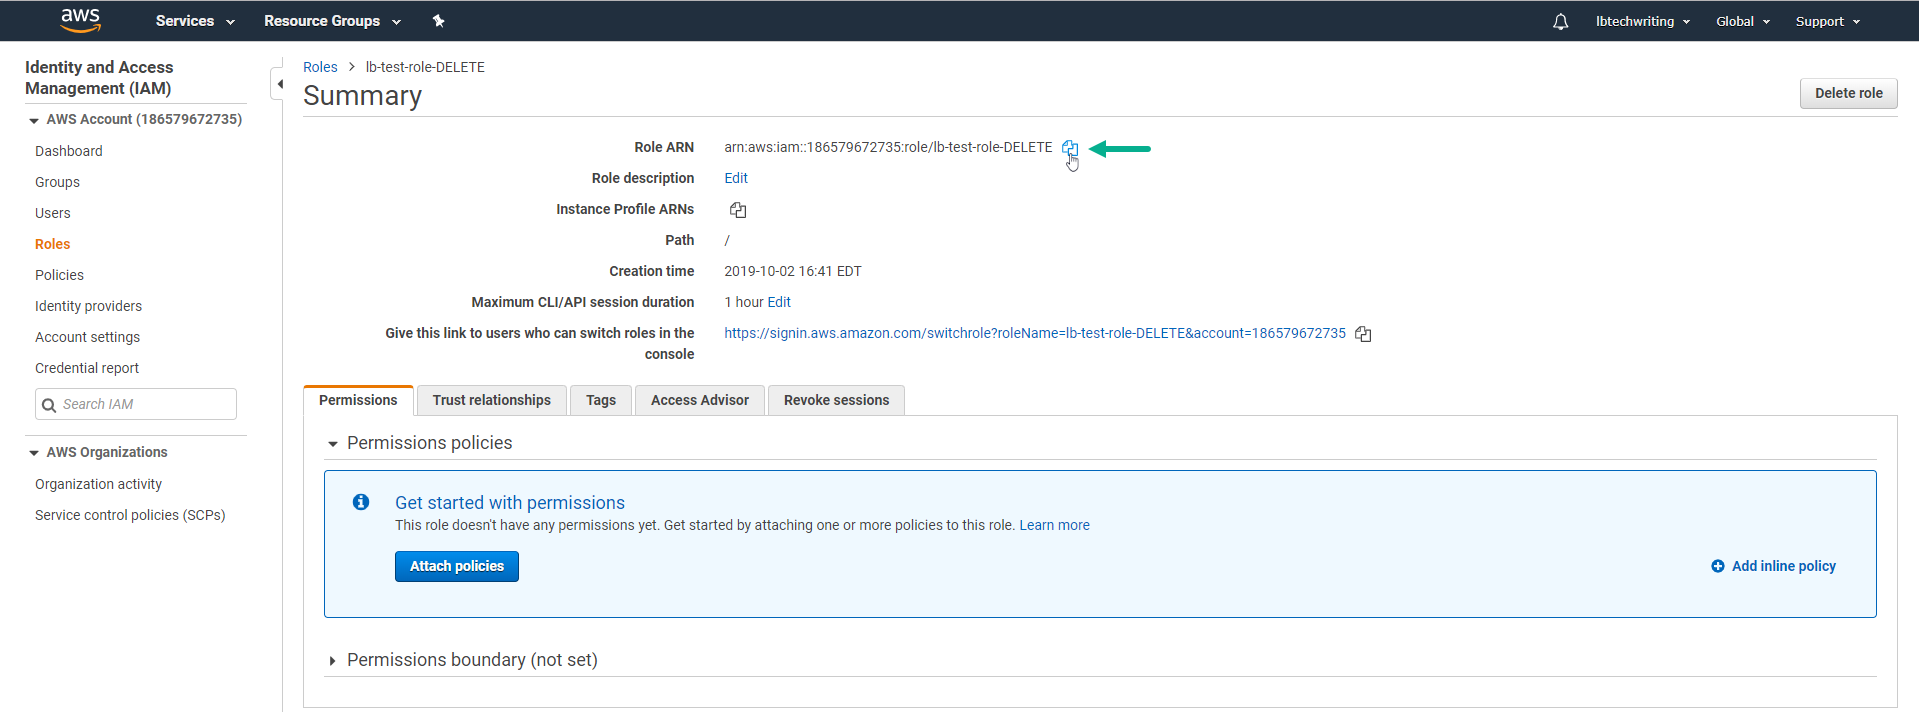The width and height of the screenshot is (1919, 712).
Task: Click the Roles breadcrumb link
Action: coord(320,67)
